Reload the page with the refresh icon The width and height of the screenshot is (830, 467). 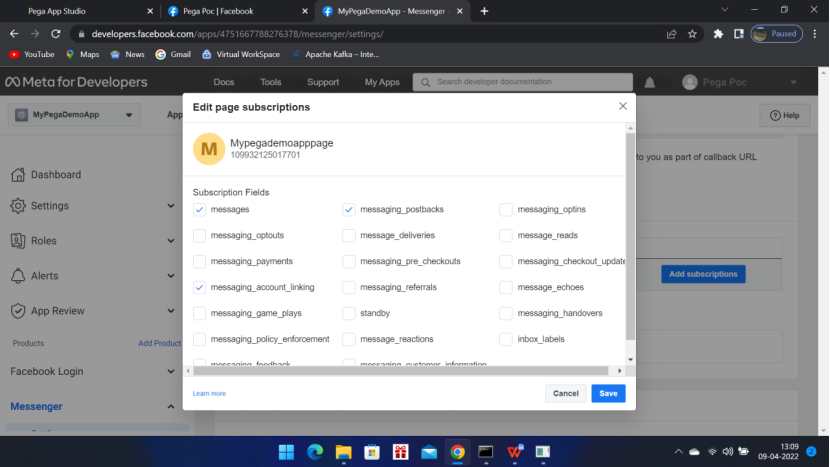(56, 34)
